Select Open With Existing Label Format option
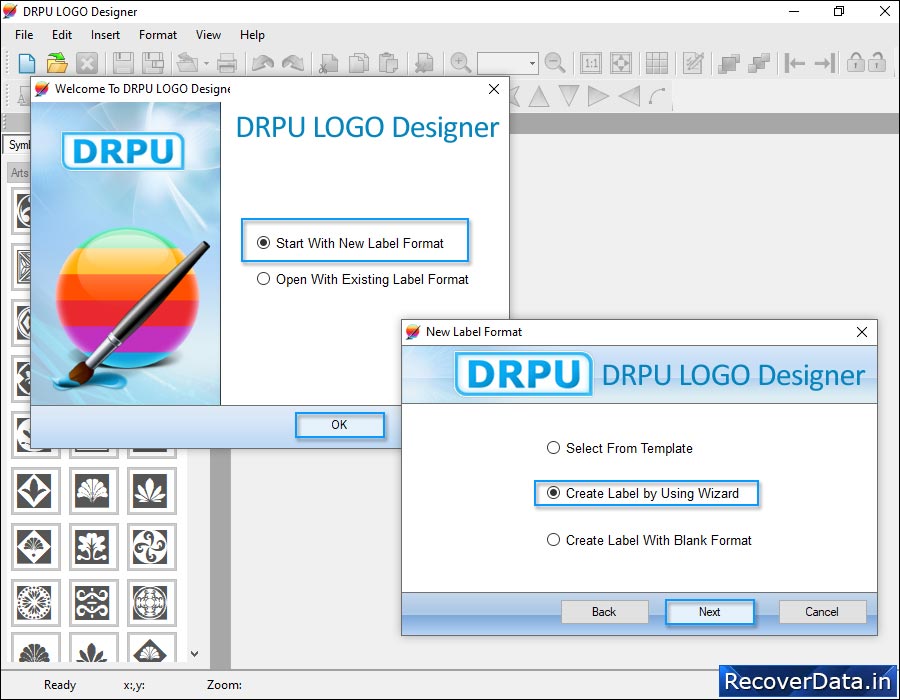900x700 pixels. (363, 279)
